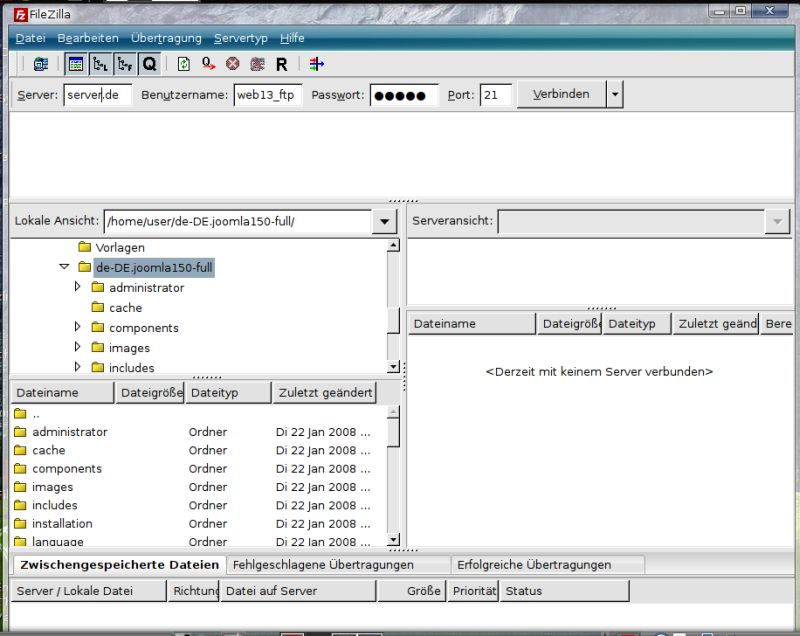Open the Lokale Ansicht path dropdown
This screenshot has height=636, width=800.
click(x=385, y=221)
